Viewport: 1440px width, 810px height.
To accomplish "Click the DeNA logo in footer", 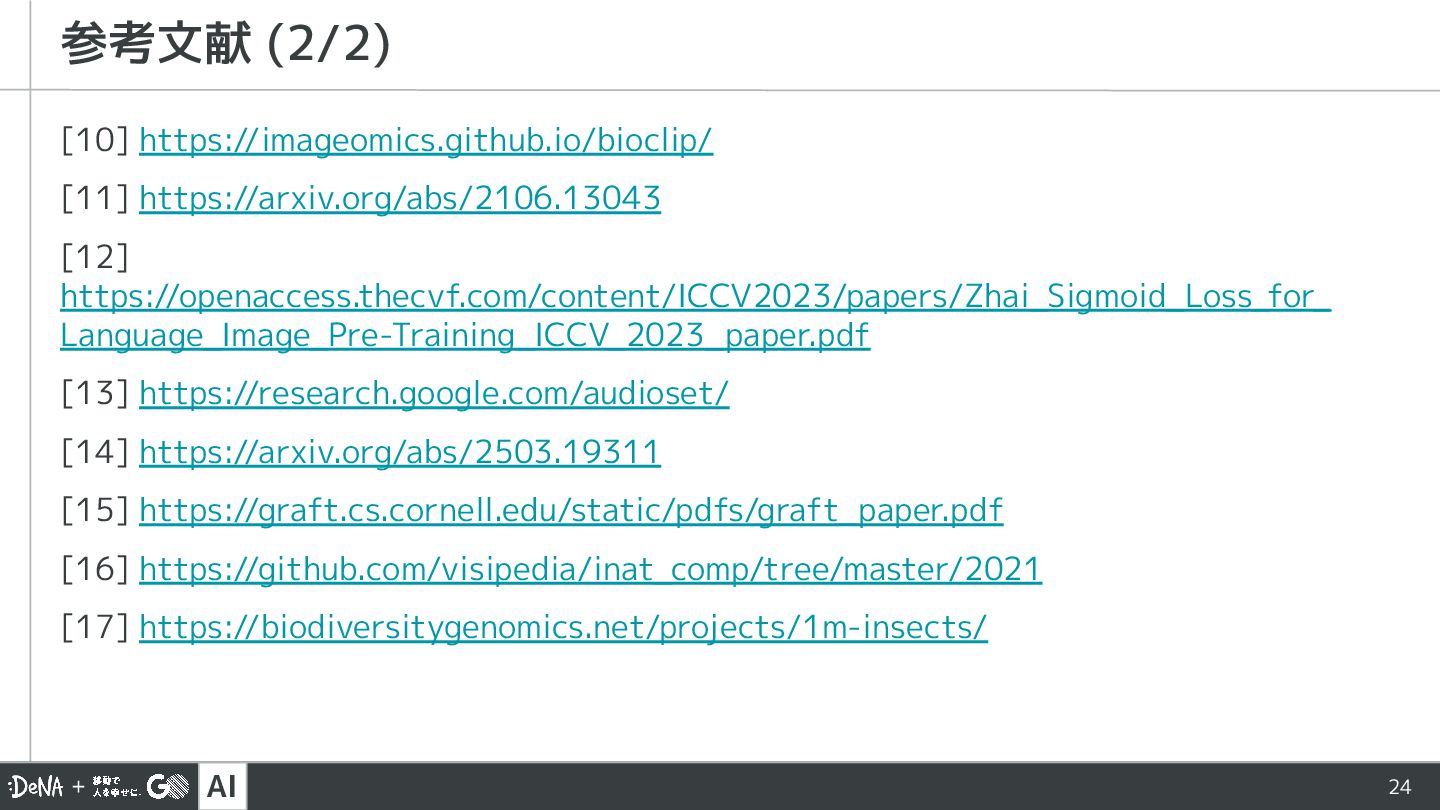I will point(35,787).
